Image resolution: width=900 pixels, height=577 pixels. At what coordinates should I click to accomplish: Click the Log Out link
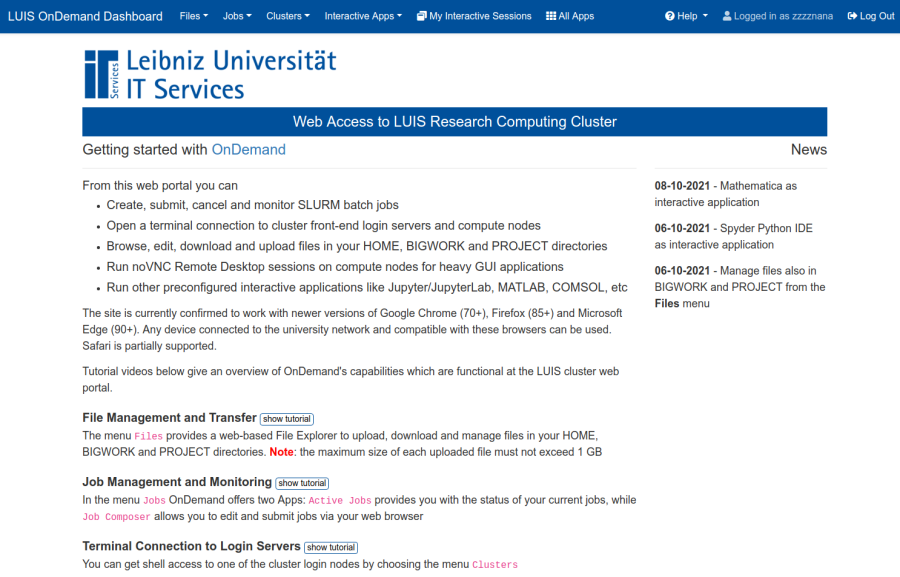click(x=871, y=16)
